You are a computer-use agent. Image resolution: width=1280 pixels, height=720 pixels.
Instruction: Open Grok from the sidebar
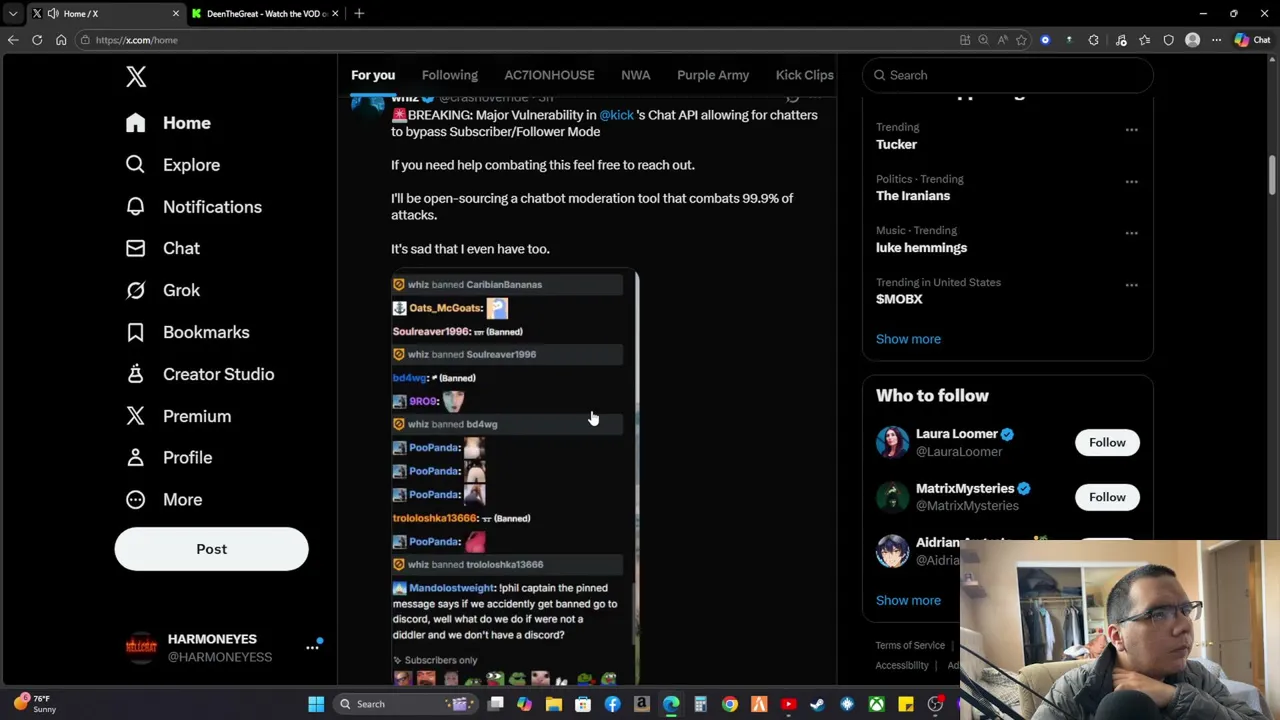pos(162,290)
